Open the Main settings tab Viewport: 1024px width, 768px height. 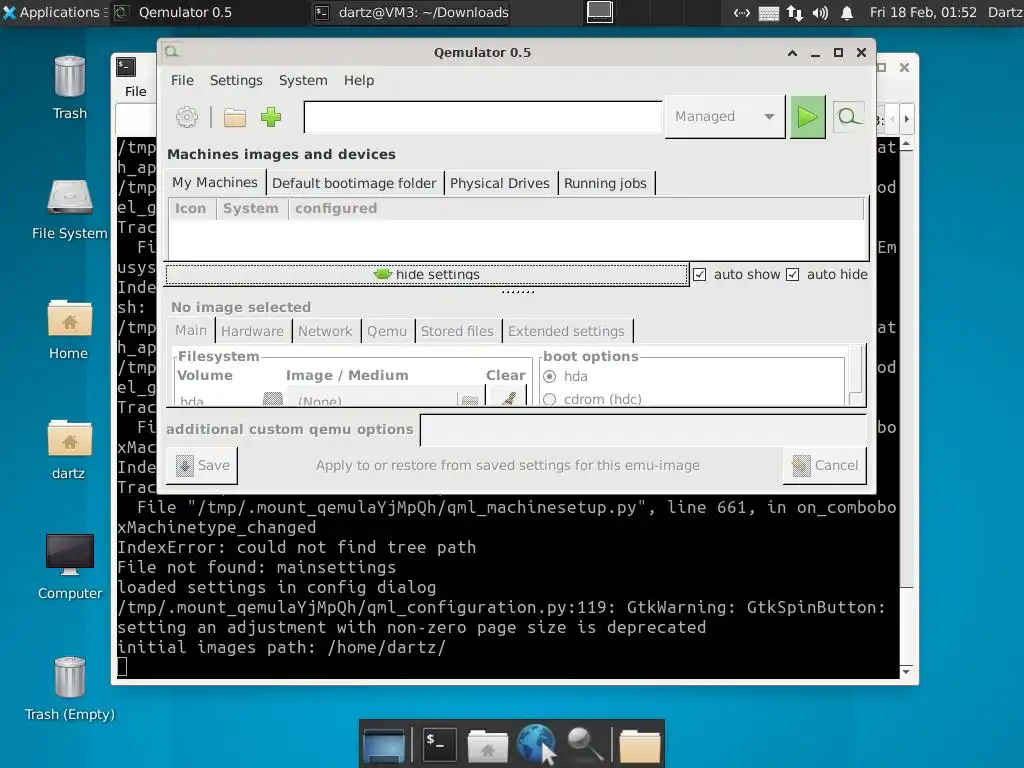pyautogui.click(x=191, y=330)
